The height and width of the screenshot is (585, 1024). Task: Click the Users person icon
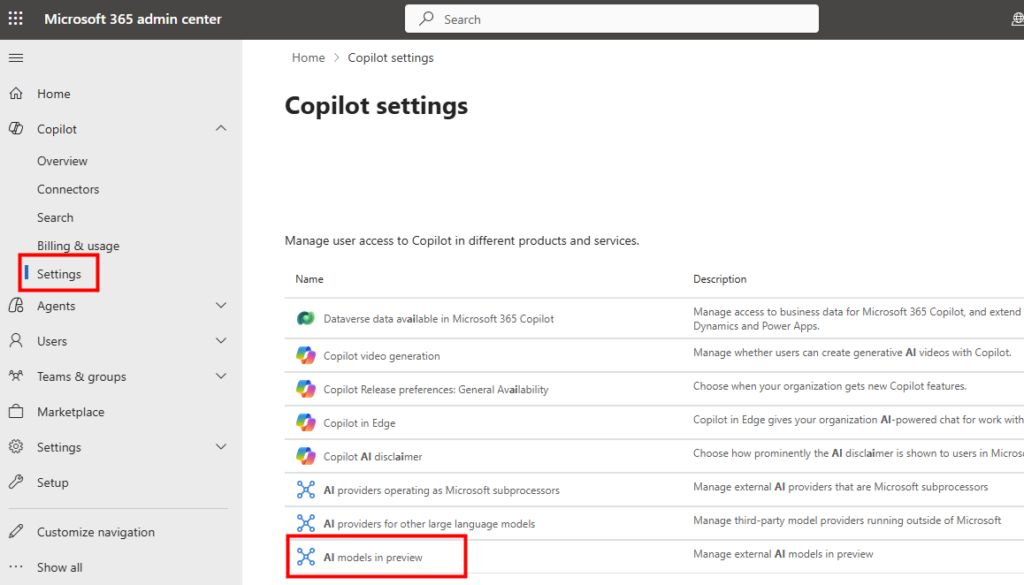pyautogui.click(x=16, y=341)
